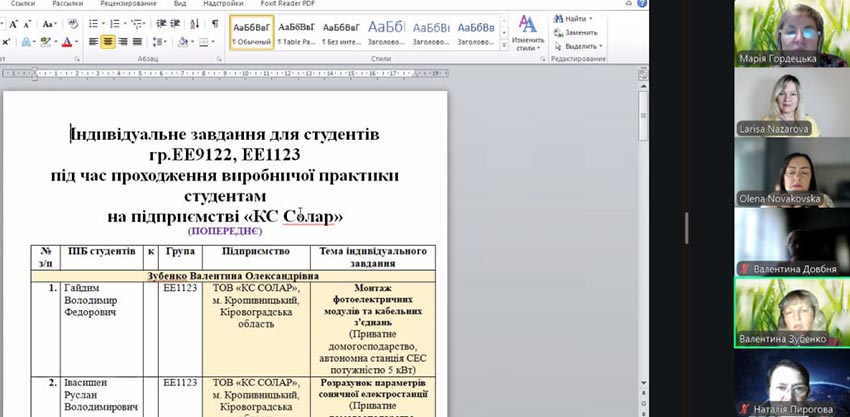Apply the Обычный style
Screen dimensions: 850x417
251,35
